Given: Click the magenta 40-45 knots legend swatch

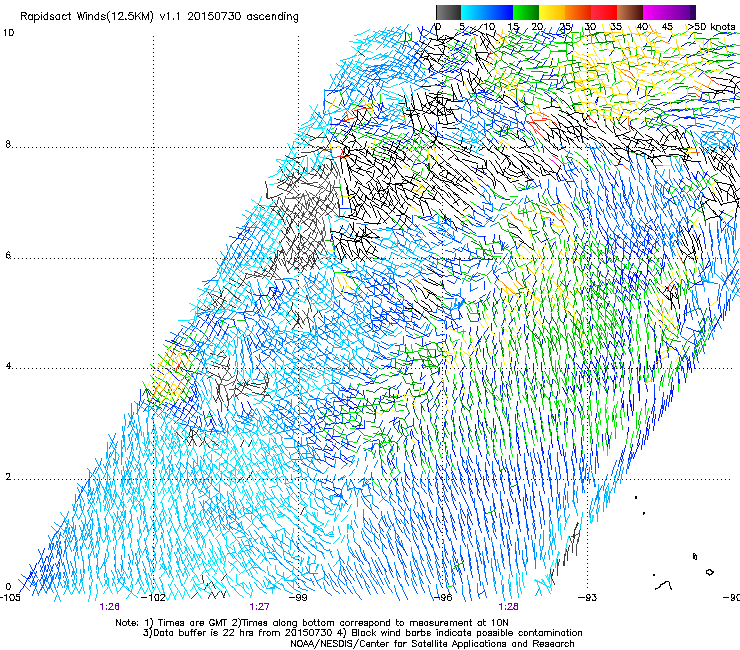Looking at the screenshot, I should (x=656, y=12).
